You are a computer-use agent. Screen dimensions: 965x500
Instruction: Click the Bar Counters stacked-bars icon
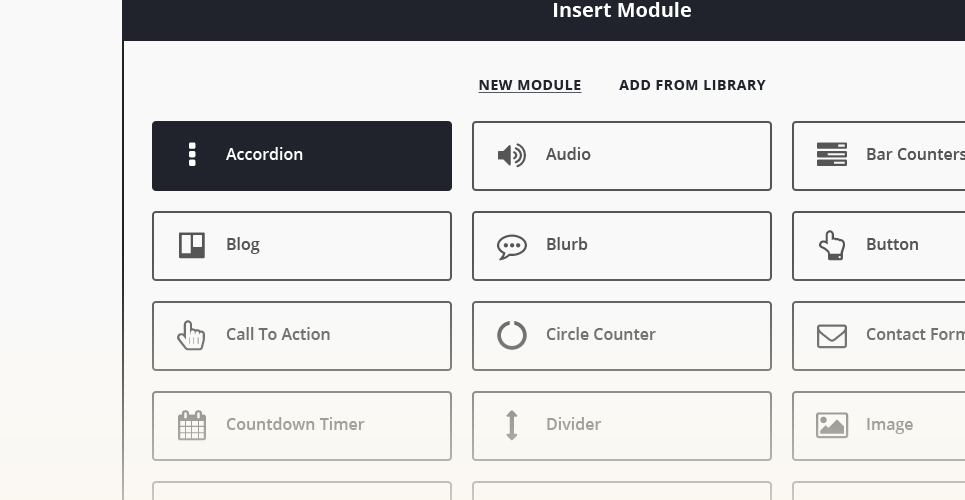(x=831, y=155)
